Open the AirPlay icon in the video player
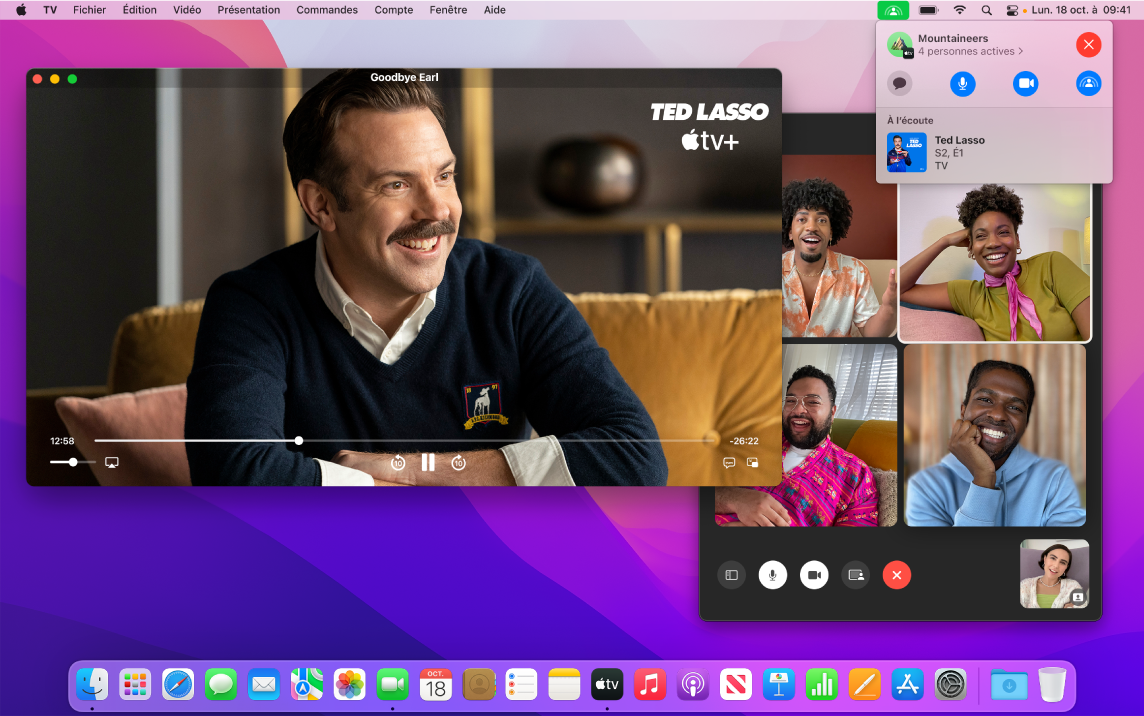 pos(111,461)
